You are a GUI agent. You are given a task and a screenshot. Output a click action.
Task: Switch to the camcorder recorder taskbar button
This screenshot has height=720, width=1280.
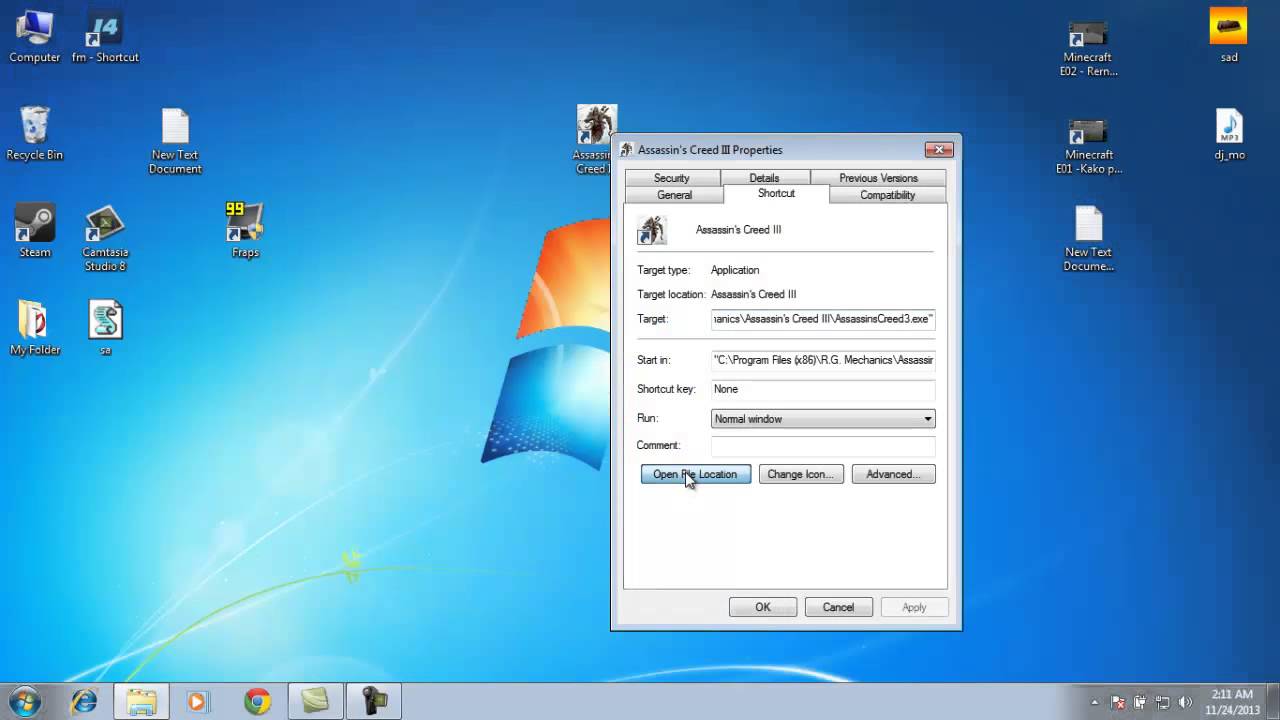coord(373,701)
